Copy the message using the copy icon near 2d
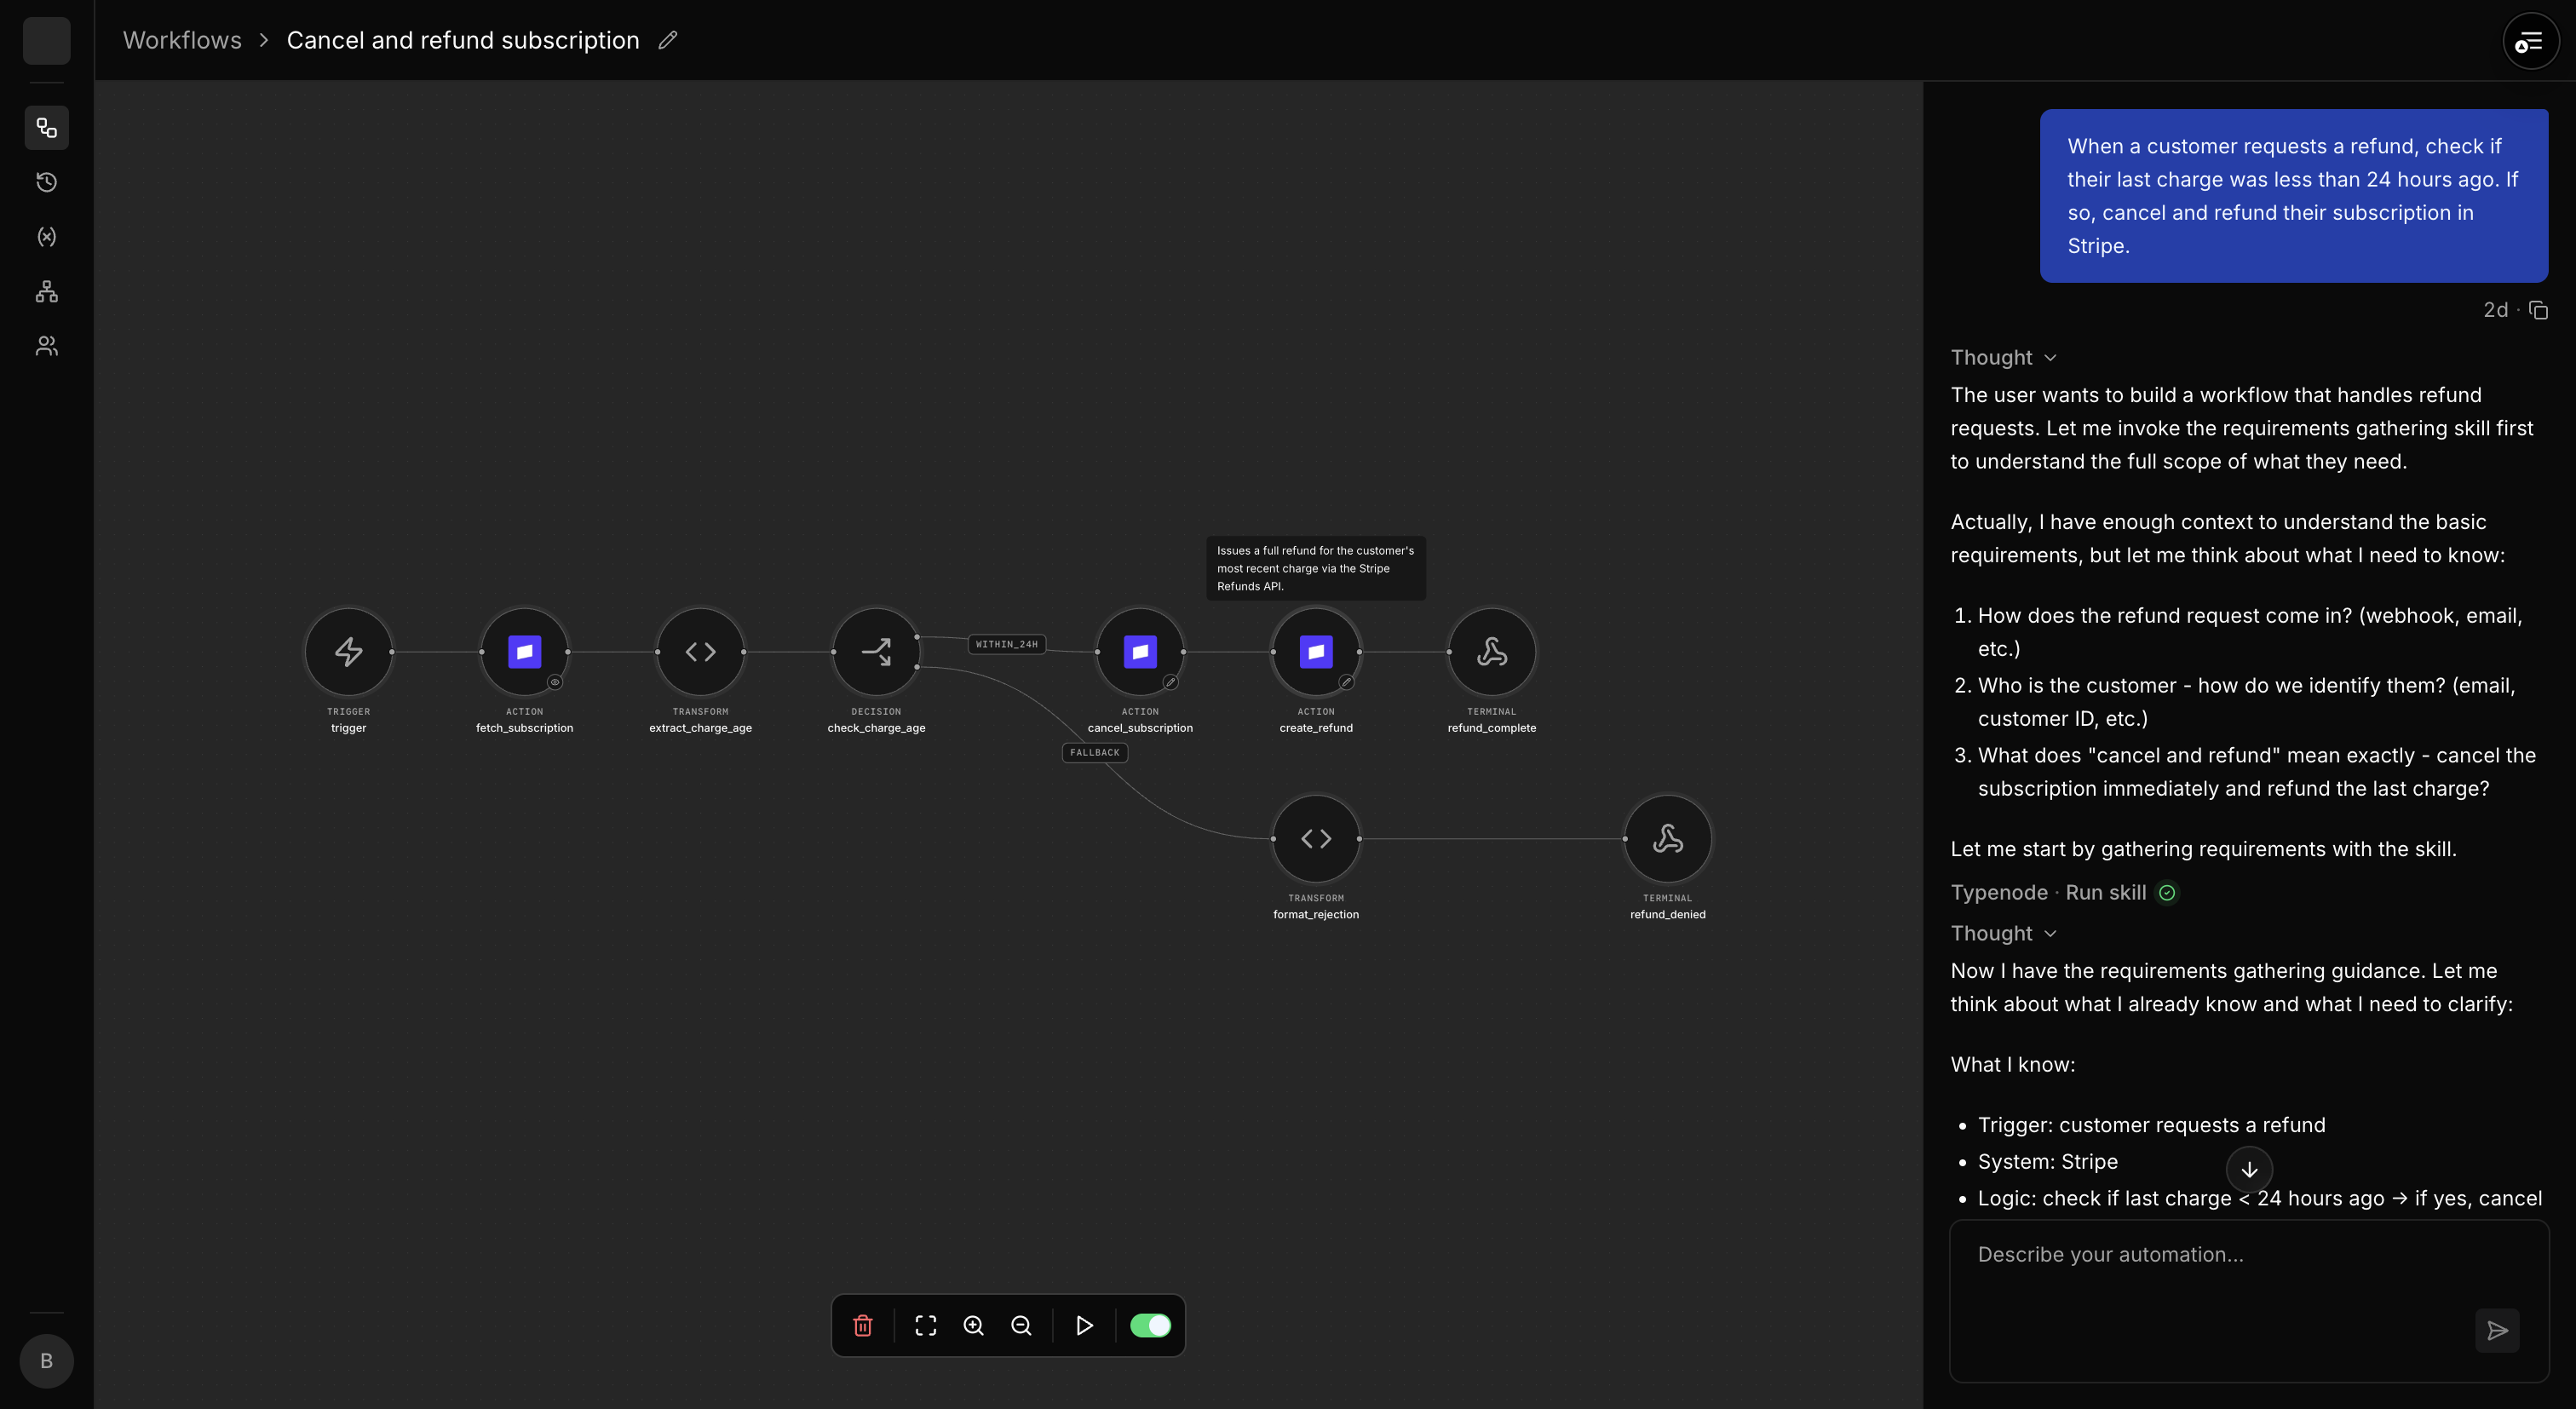The image size is (2576, 1409). click(2538, 310)
